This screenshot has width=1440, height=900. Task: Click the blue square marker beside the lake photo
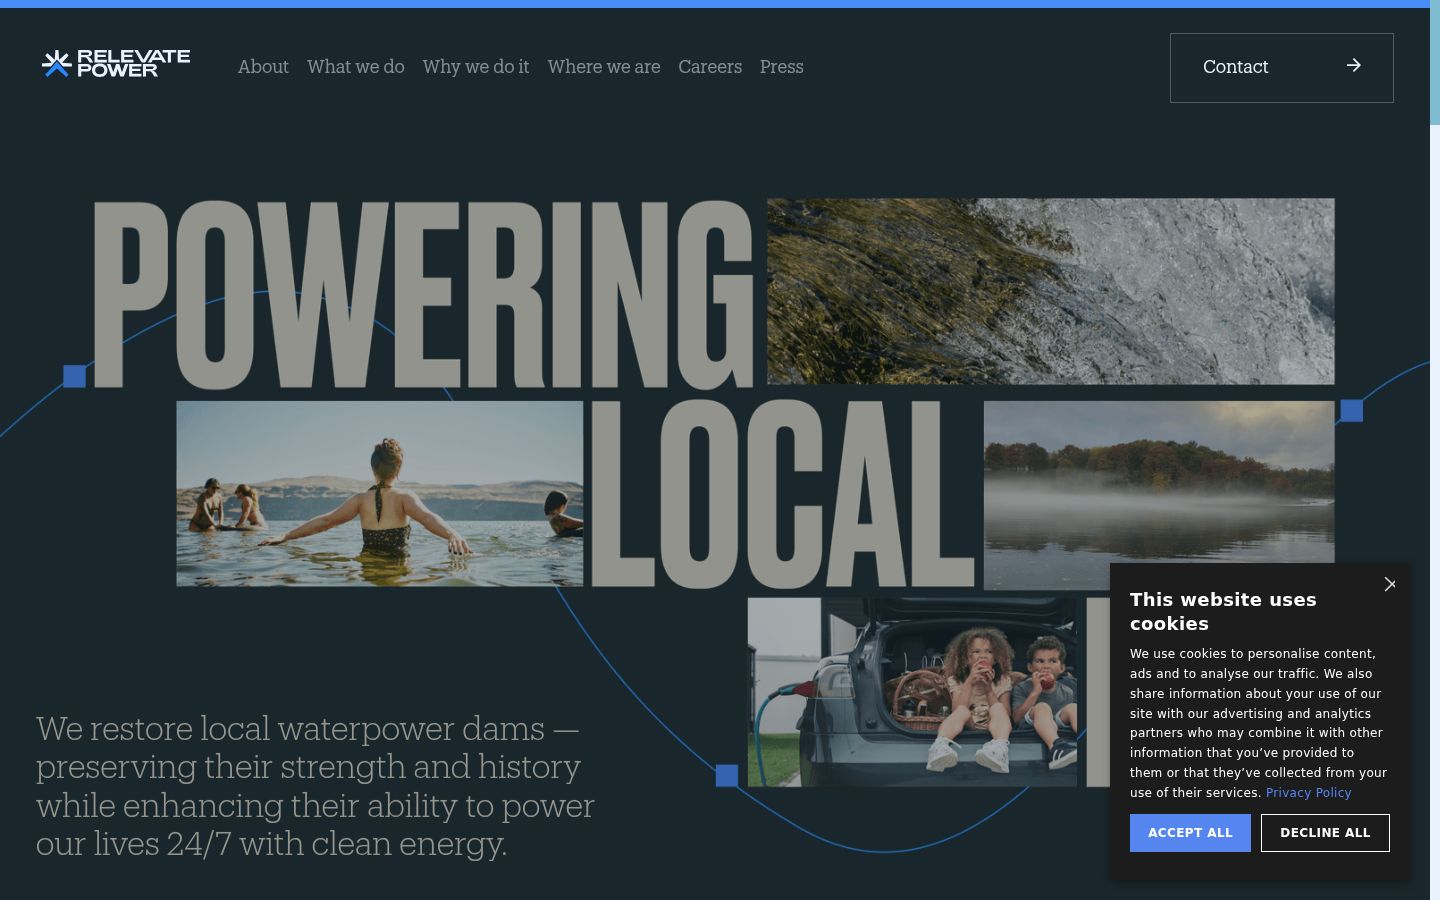coord(1352,411)
